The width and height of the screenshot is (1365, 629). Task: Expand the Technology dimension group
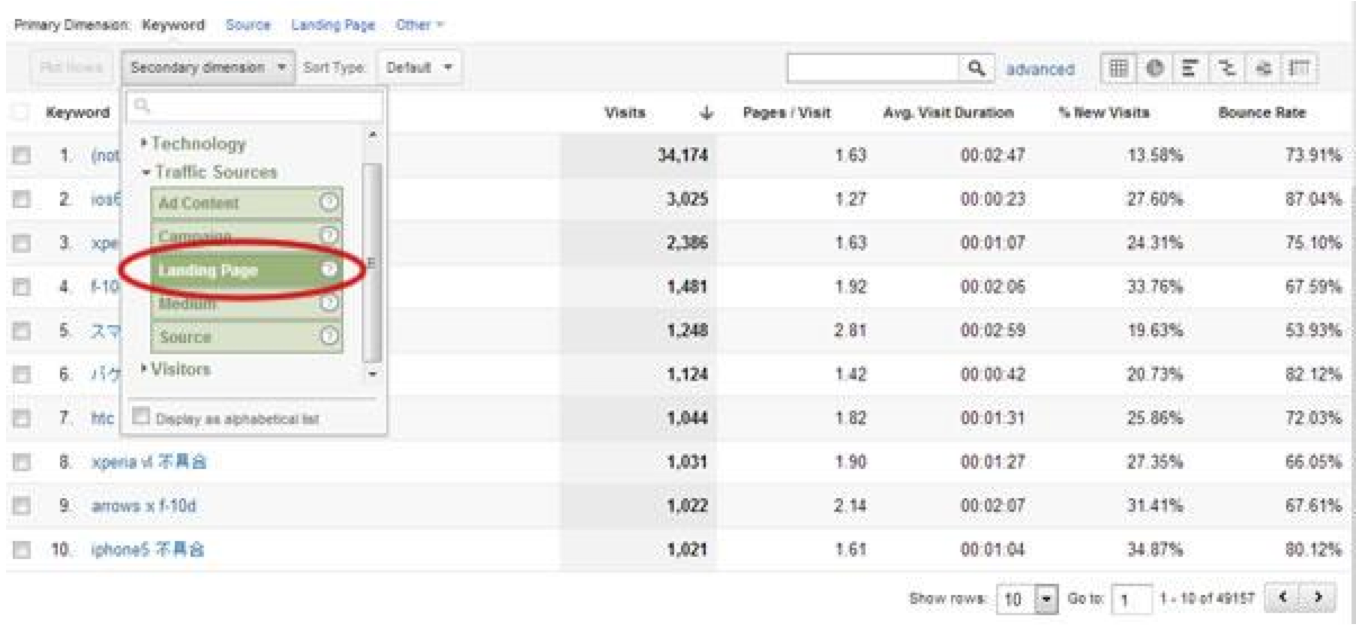(192, 144)
